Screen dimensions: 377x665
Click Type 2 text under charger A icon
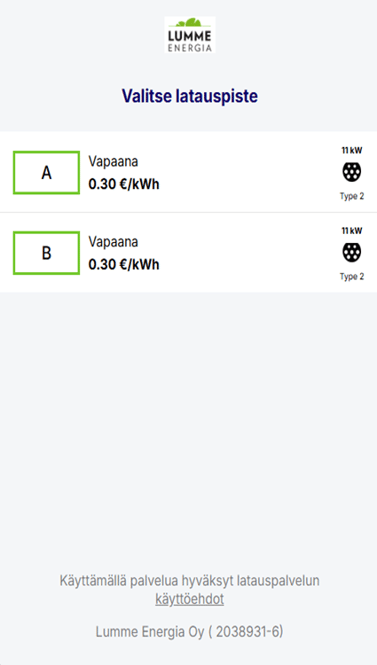click(x=352, y=196)
